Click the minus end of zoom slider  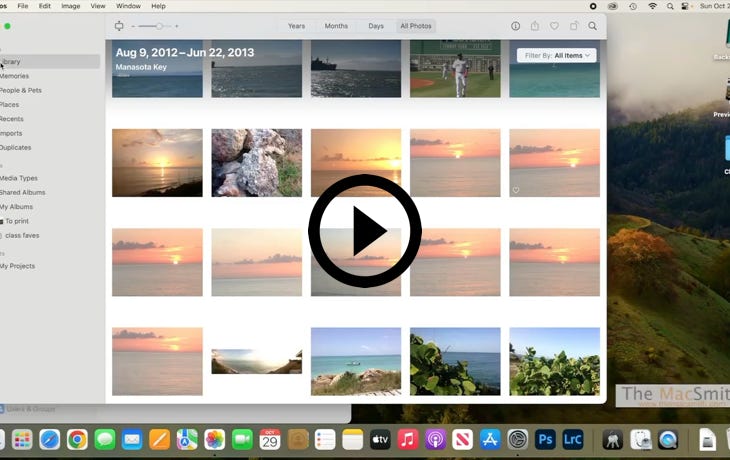(133, 26)
